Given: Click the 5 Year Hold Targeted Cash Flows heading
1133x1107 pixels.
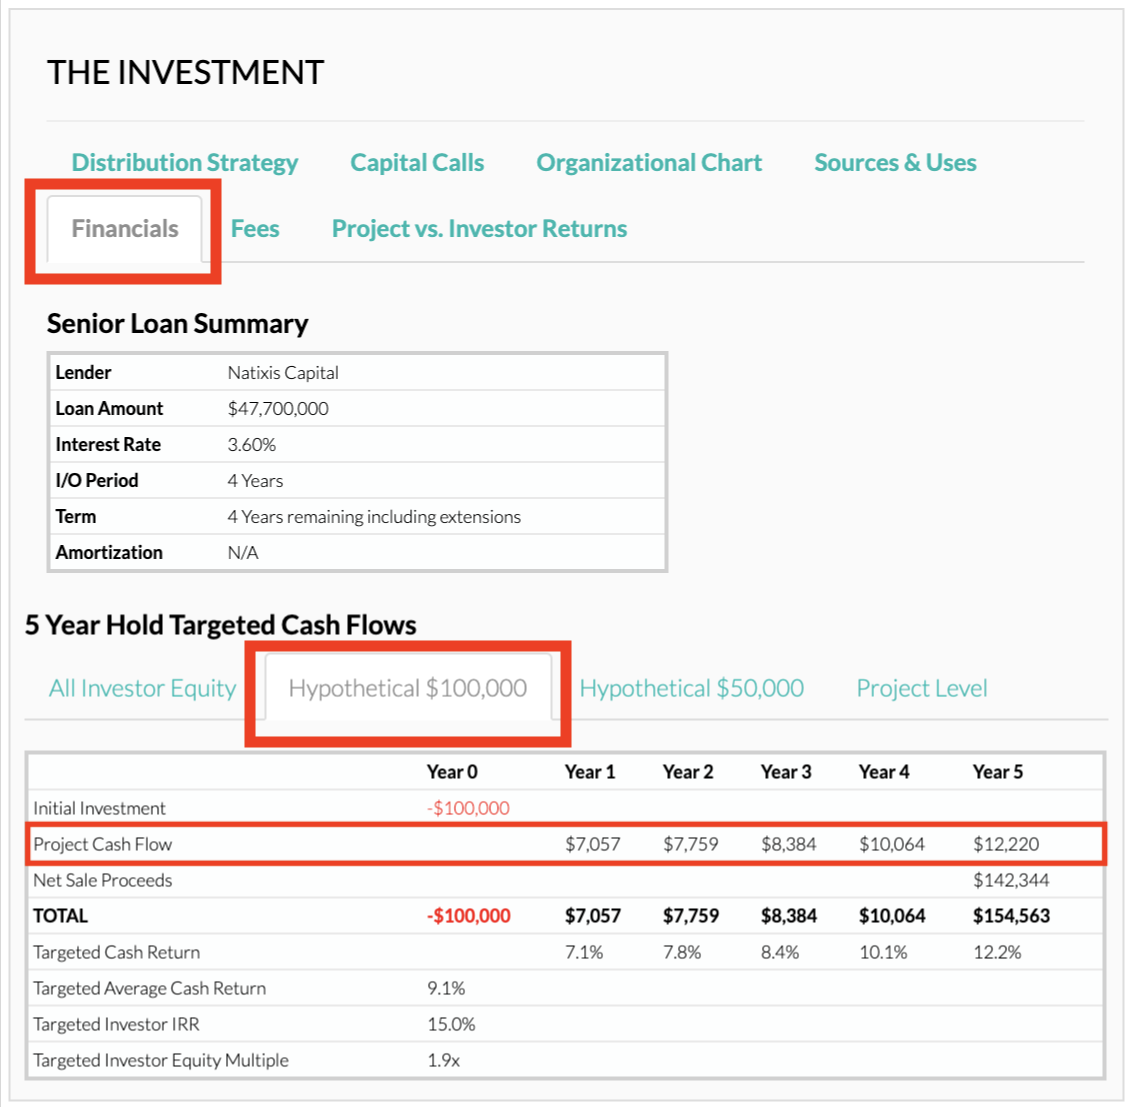Looking at the screenshot, I should (x=220, y=625).
